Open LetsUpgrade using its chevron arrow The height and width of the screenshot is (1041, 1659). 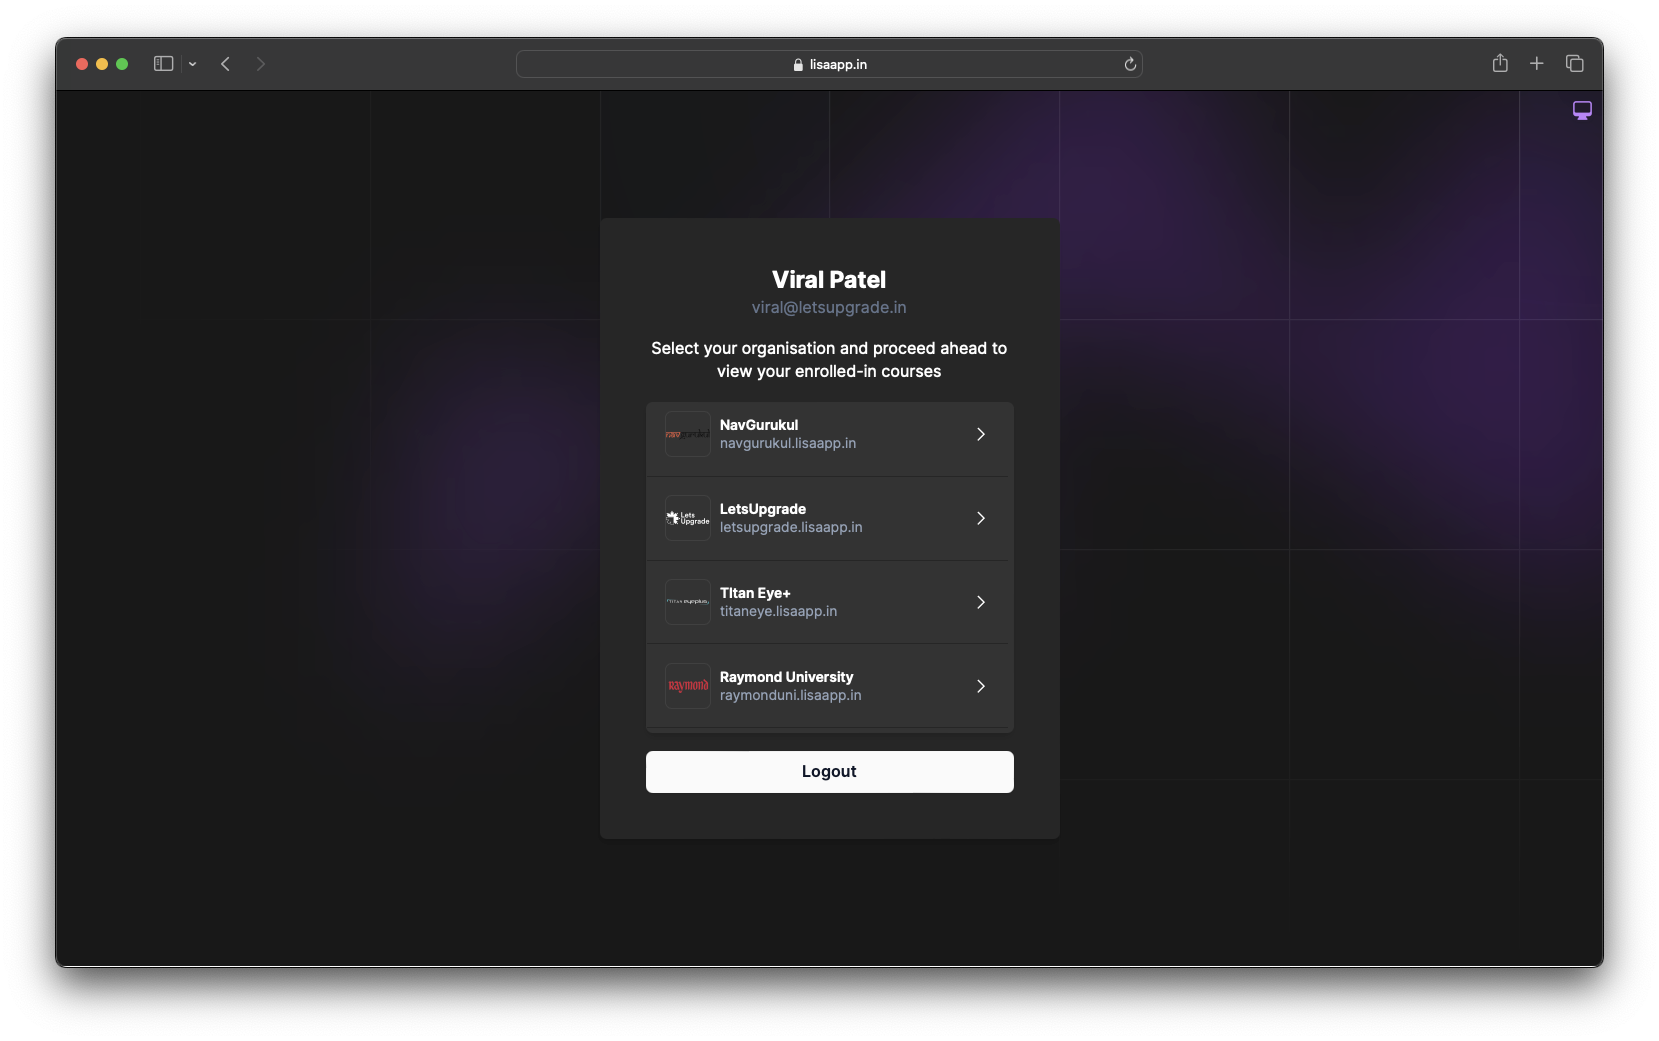tap(981, 518)
